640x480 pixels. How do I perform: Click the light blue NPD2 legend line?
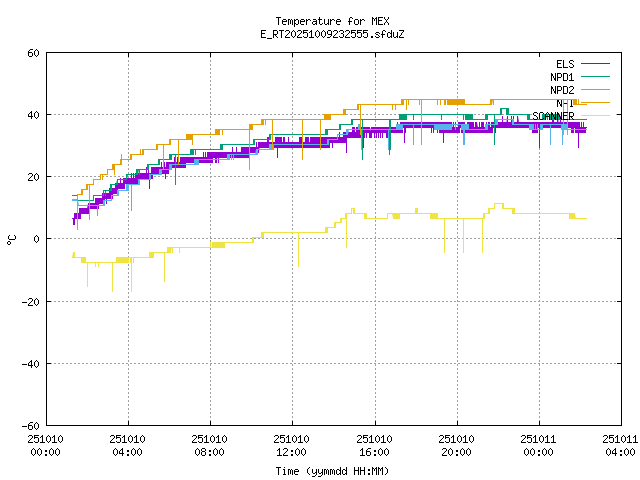click(595, 90)
